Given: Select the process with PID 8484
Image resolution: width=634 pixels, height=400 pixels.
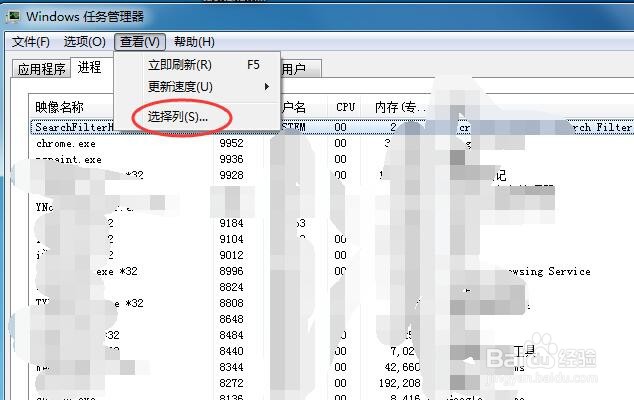Looking at the screenshot, I should pos(231,335).
